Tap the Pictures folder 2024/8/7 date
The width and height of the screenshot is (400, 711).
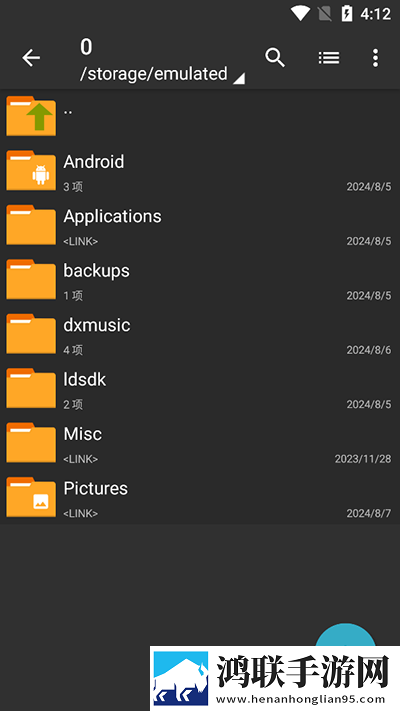(x=369, y=513)
